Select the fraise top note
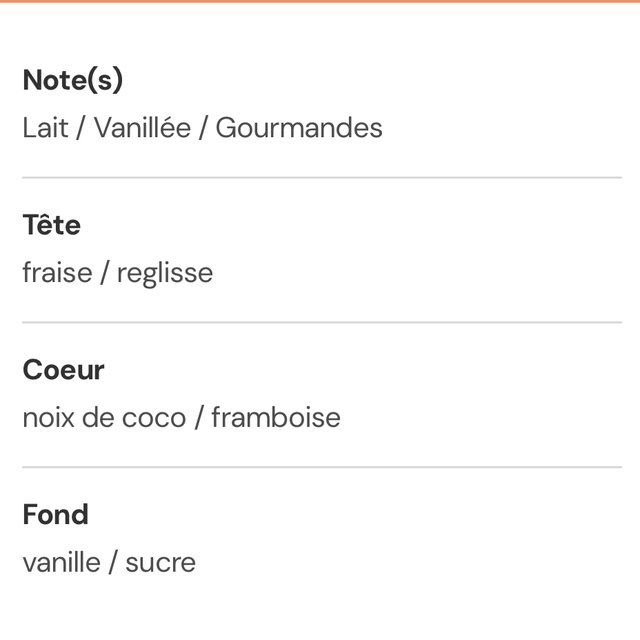This screenshot has width=640, height=640. 57,273
